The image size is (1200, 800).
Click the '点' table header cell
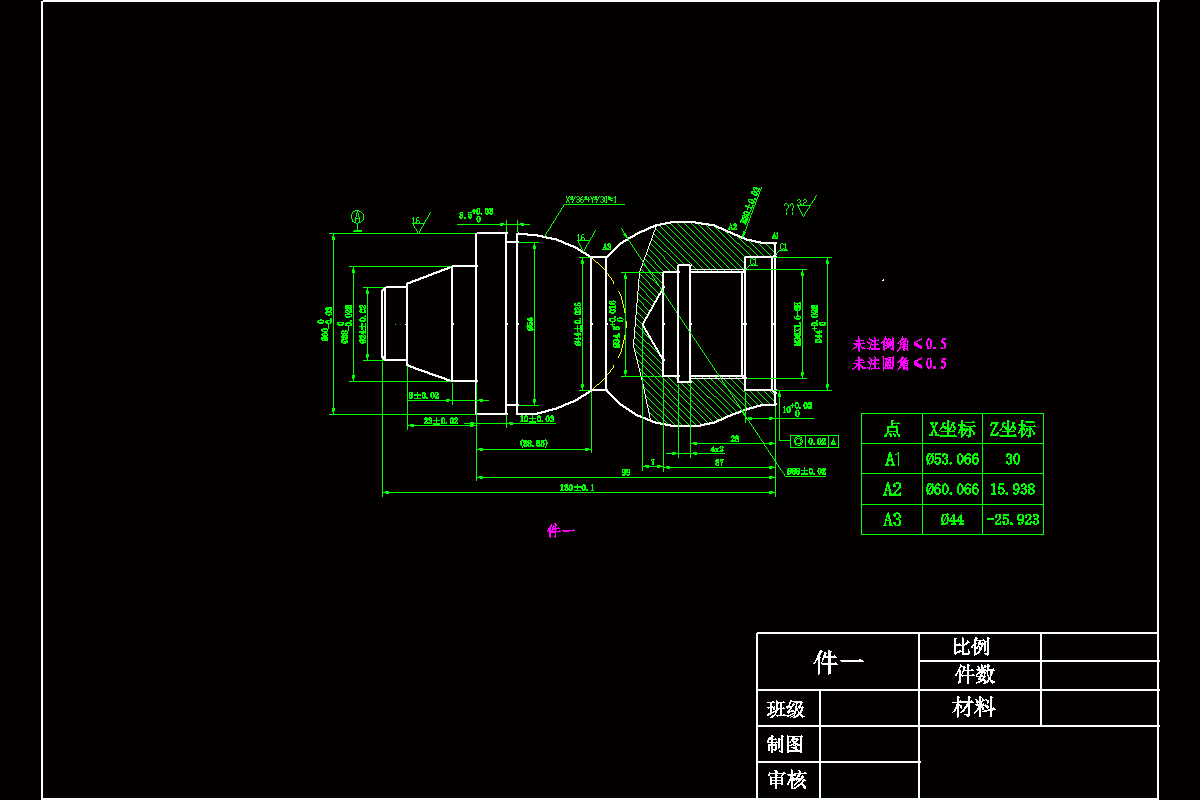click(892, 429)
